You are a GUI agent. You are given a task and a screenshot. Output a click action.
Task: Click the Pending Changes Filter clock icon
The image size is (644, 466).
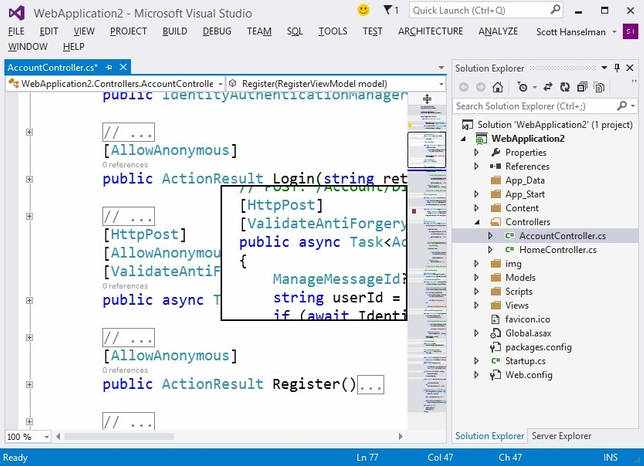click(x=522, y=87)
